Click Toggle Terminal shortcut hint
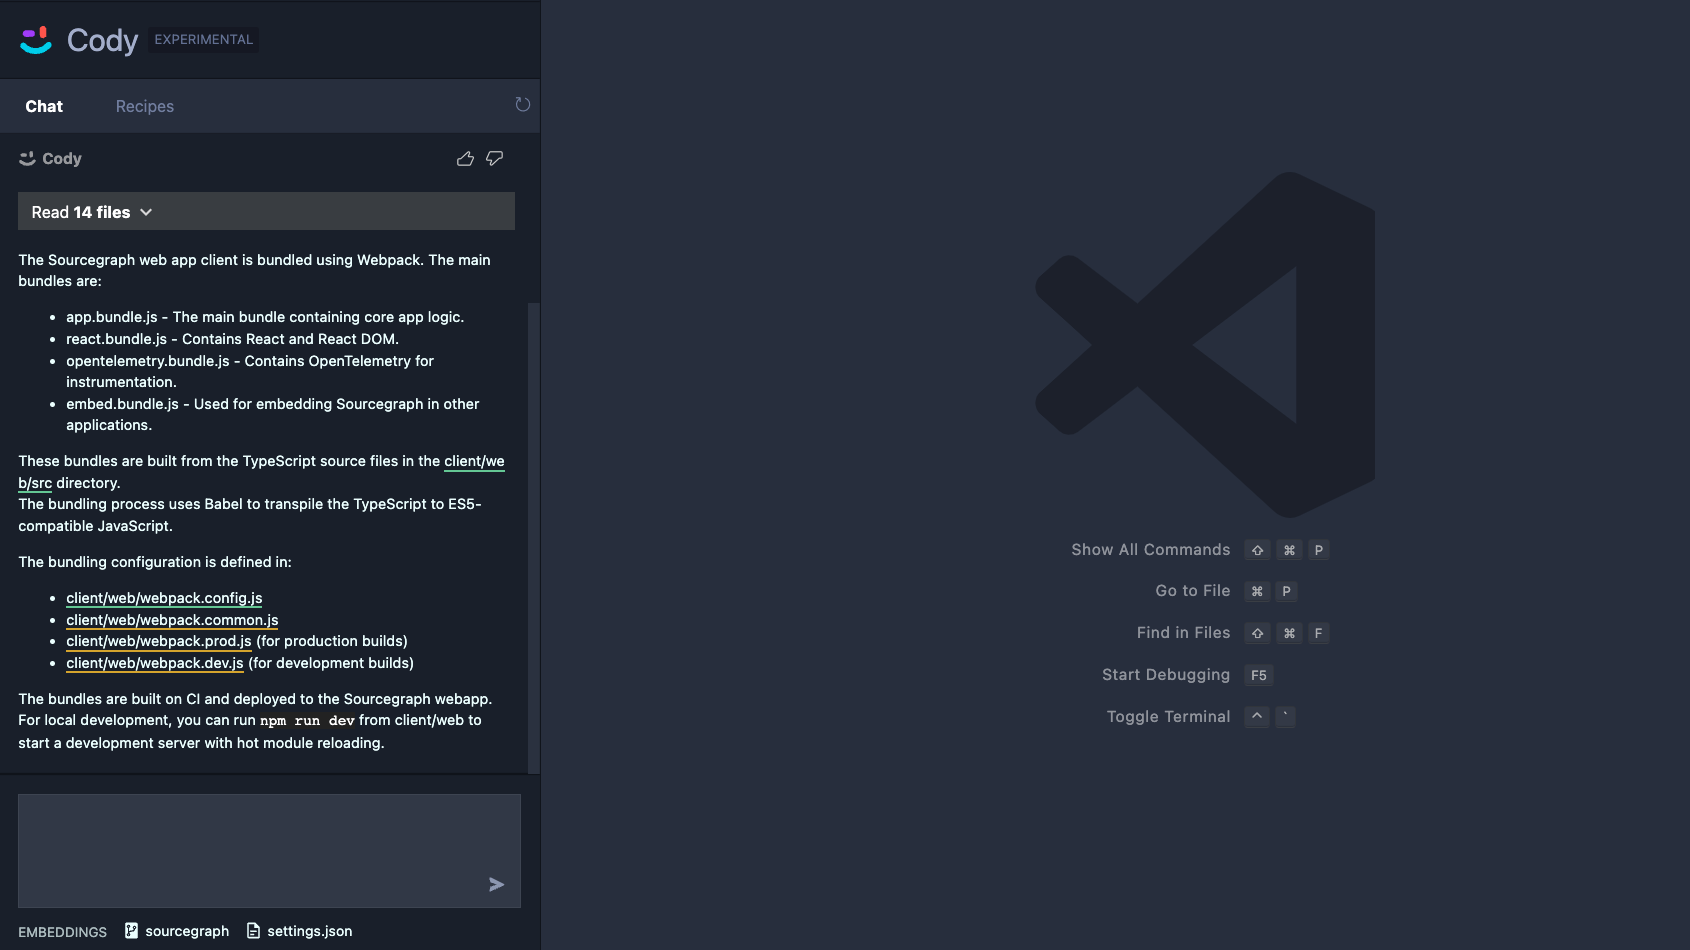 pyautogui.click(x=1169, y=717)
